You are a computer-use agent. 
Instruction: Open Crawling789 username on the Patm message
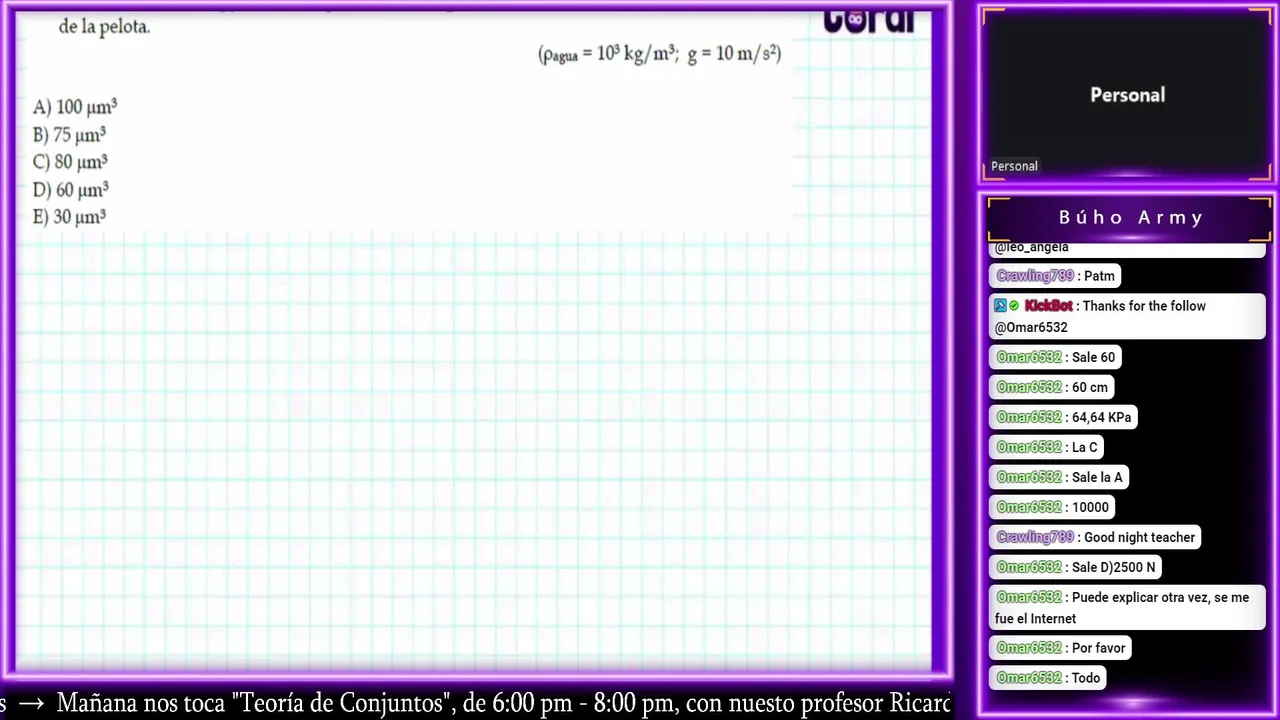pyautogui.click(x=1035, y=276)
